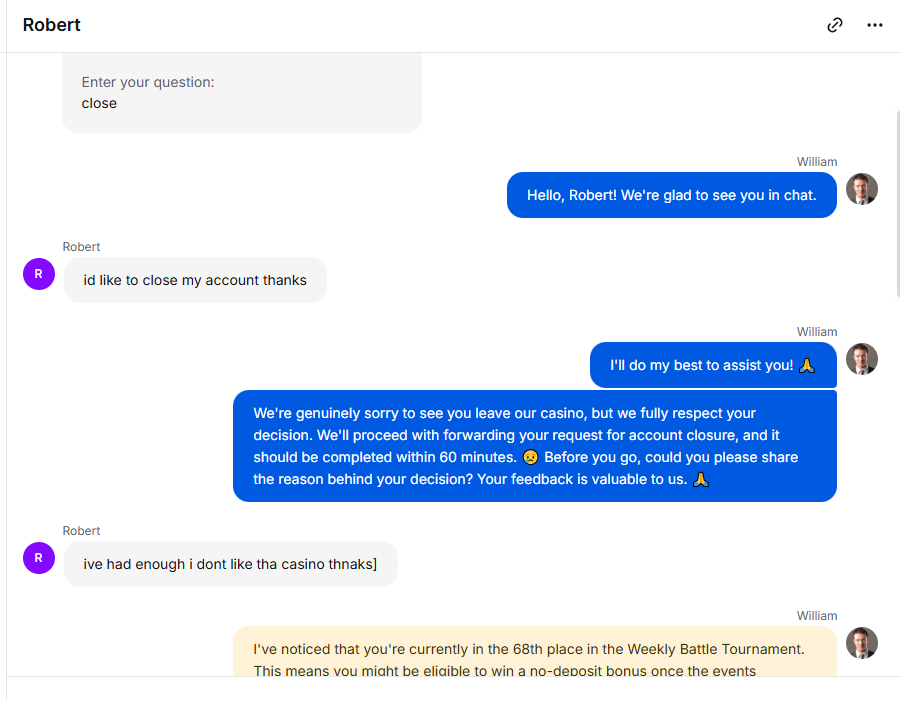Copy the chat link icon
Screen dimensions: 900x701
point(835,25)
